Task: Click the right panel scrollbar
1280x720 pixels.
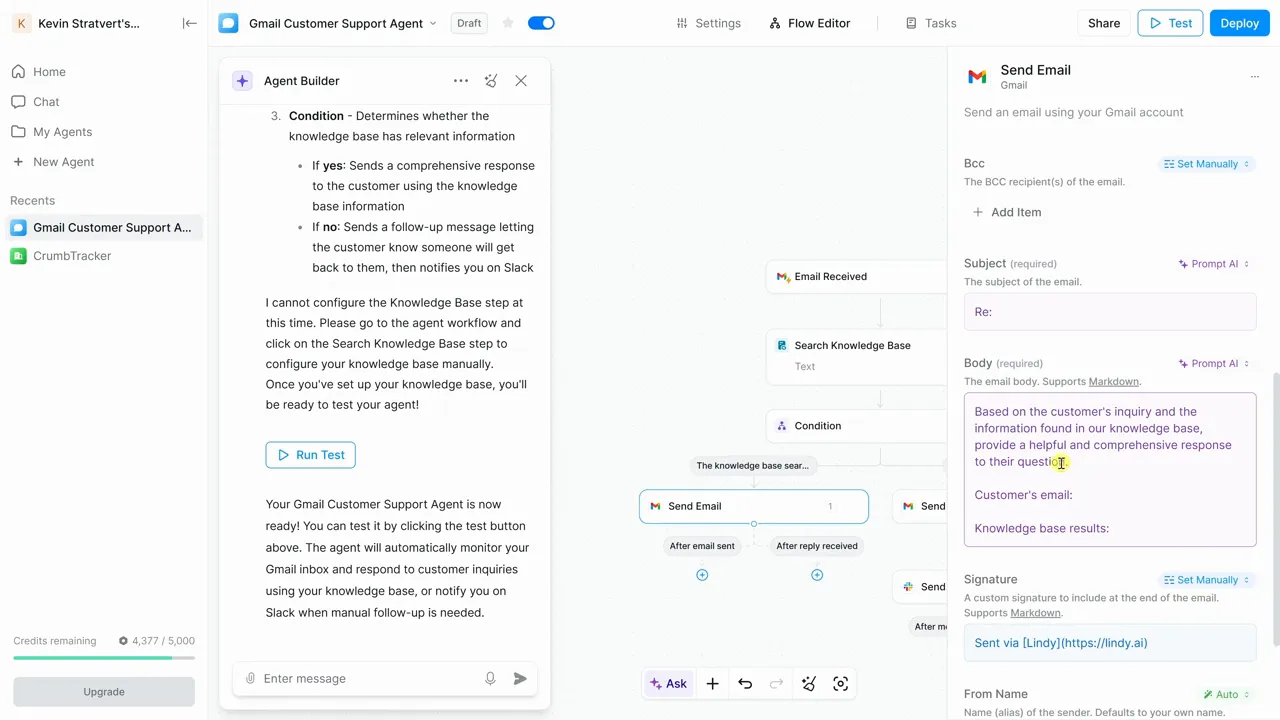Action: click(1275, 510)
